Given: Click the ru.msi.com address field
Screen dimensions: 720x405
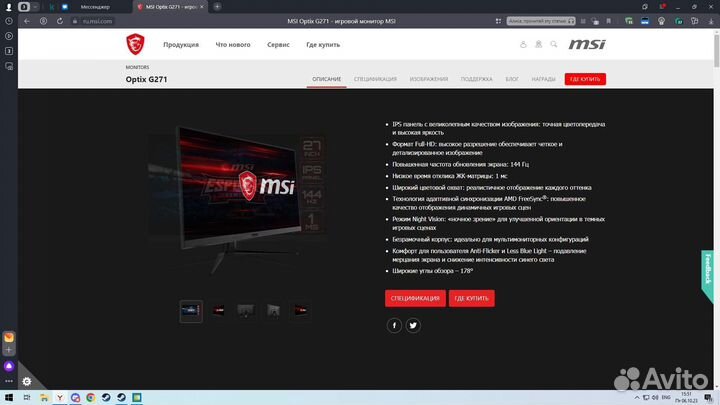Looking at the screenshot, I should [97, 21].
